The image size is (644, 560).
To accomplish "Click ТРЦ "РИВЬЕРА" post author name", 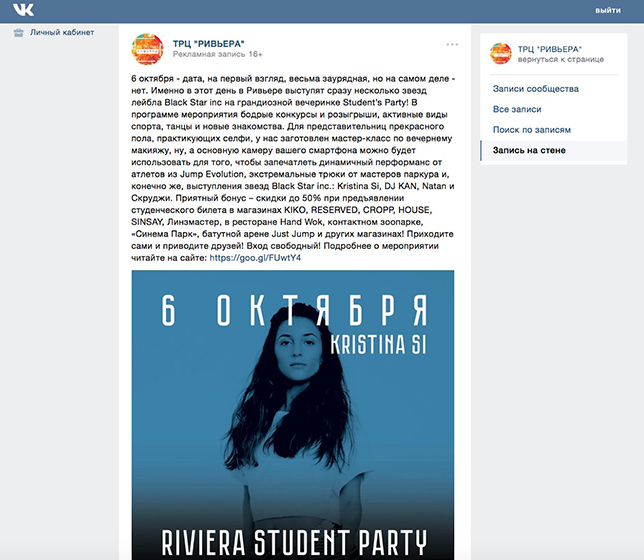I will click(x=209, y=44).
